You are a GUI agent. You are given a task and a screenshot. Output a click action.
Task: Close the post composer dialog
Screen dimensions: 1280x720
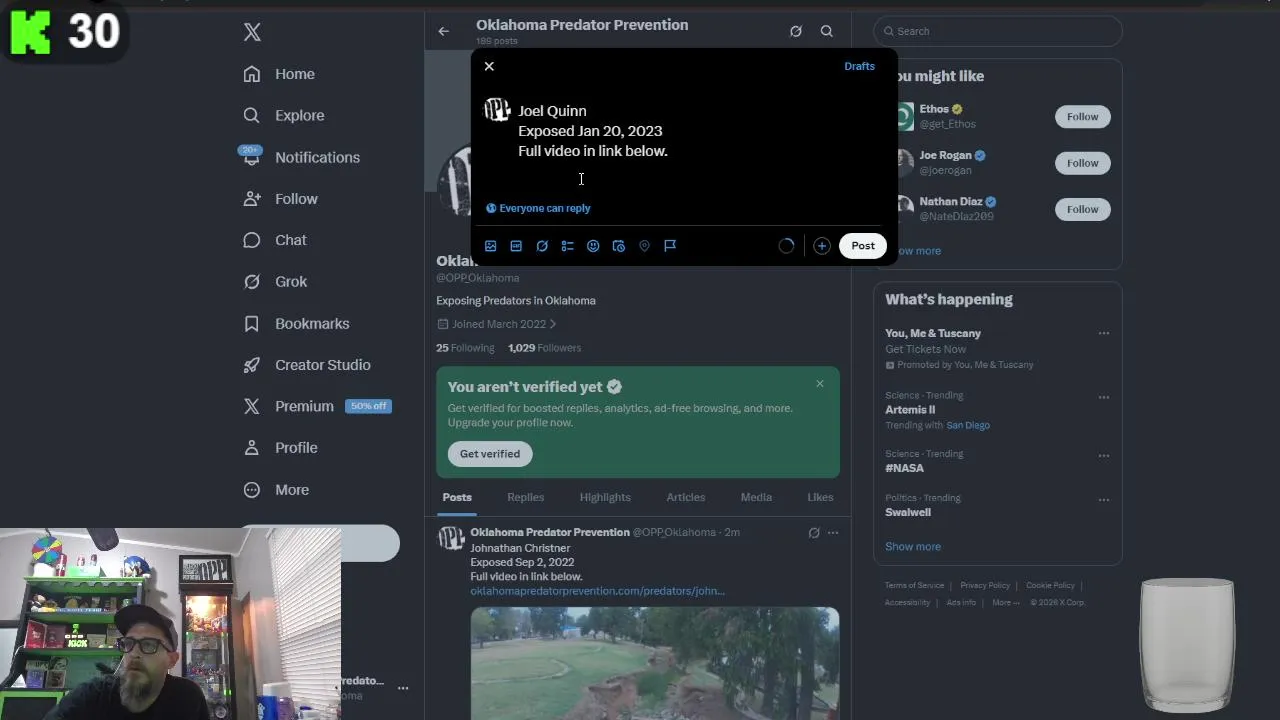(489, 66)
